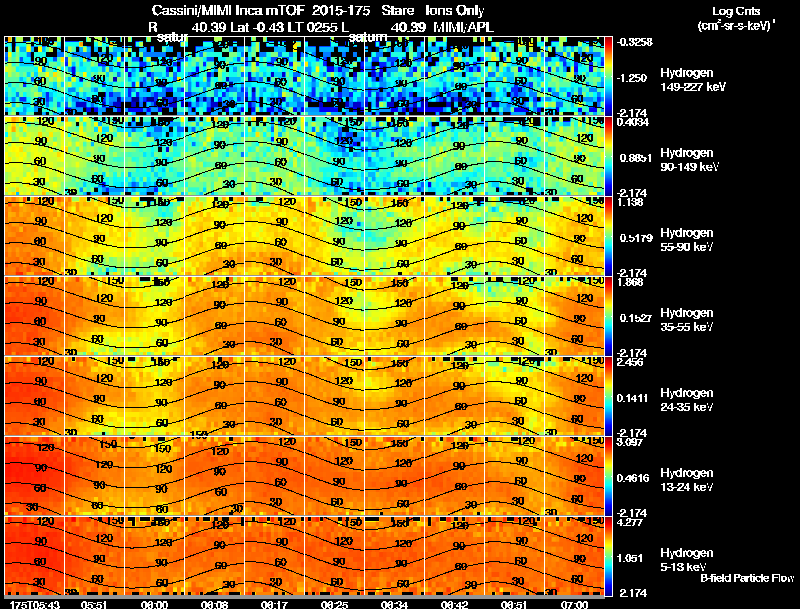Click the (cm²-sr-s-keV) units label

pos(736,25)
